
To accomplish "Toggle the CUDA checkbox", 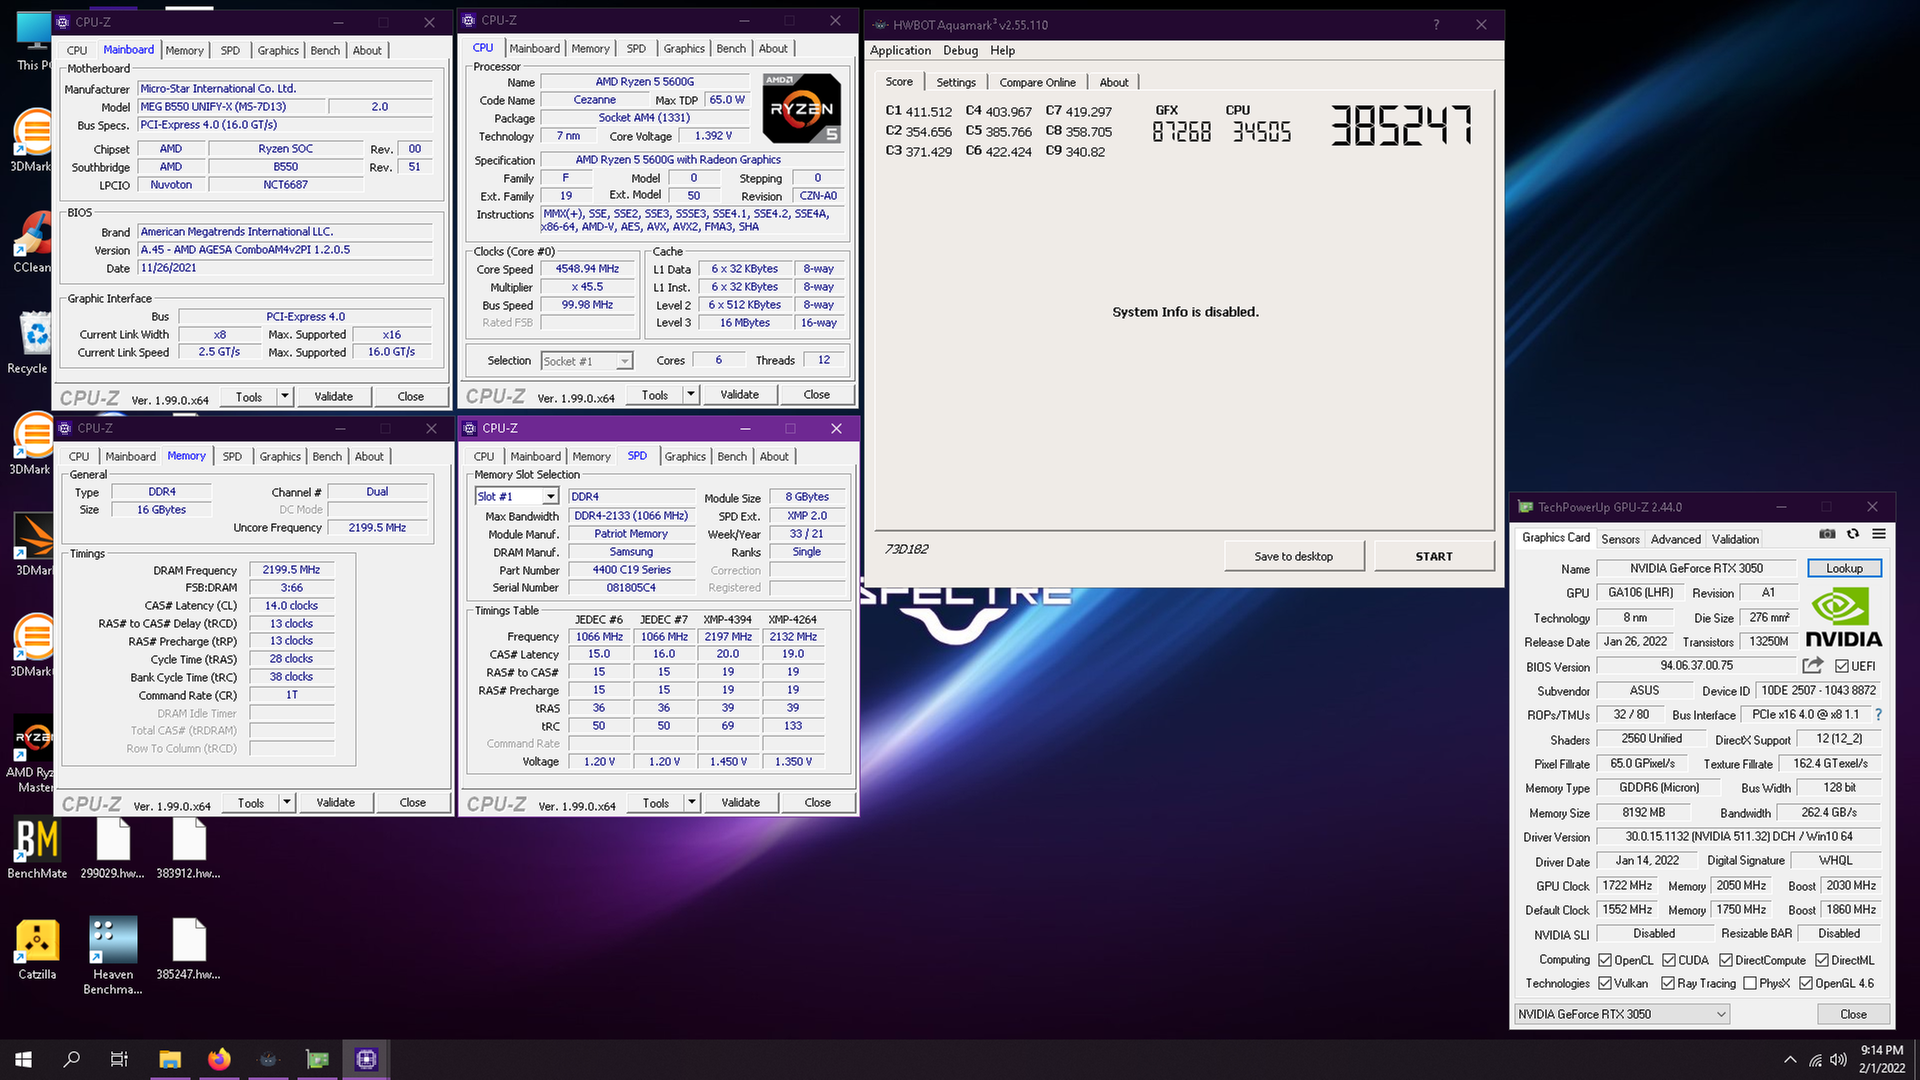I will coord(1669,960).
